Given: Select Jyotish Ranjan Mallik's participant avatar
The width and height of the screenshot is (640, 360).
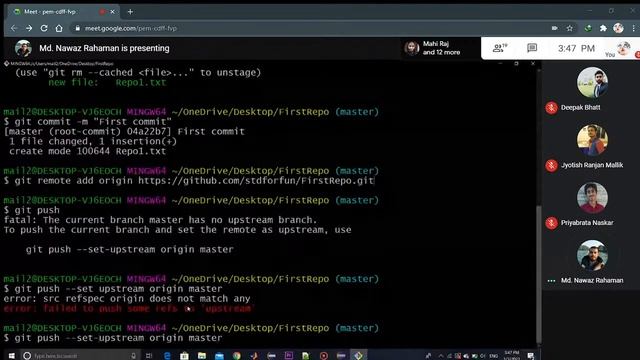Looking at the screenshot, I should pos(592,140).
